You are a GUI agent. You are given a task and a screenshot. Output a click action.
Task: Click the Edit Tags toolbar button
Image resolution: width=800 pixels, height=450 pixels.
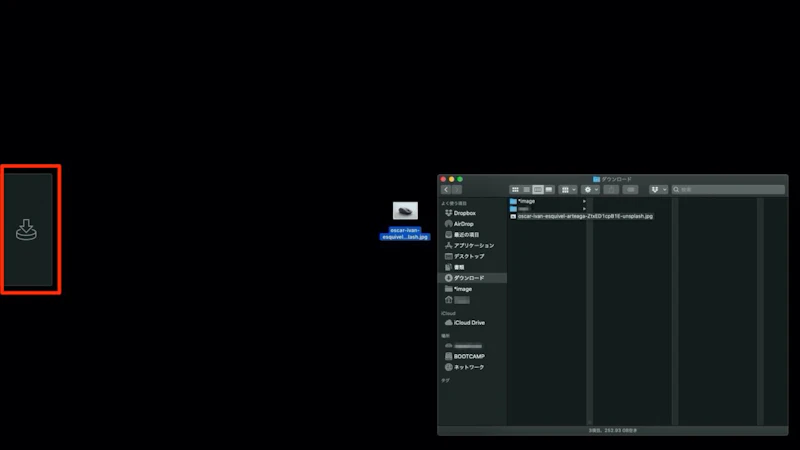(630, 190)
